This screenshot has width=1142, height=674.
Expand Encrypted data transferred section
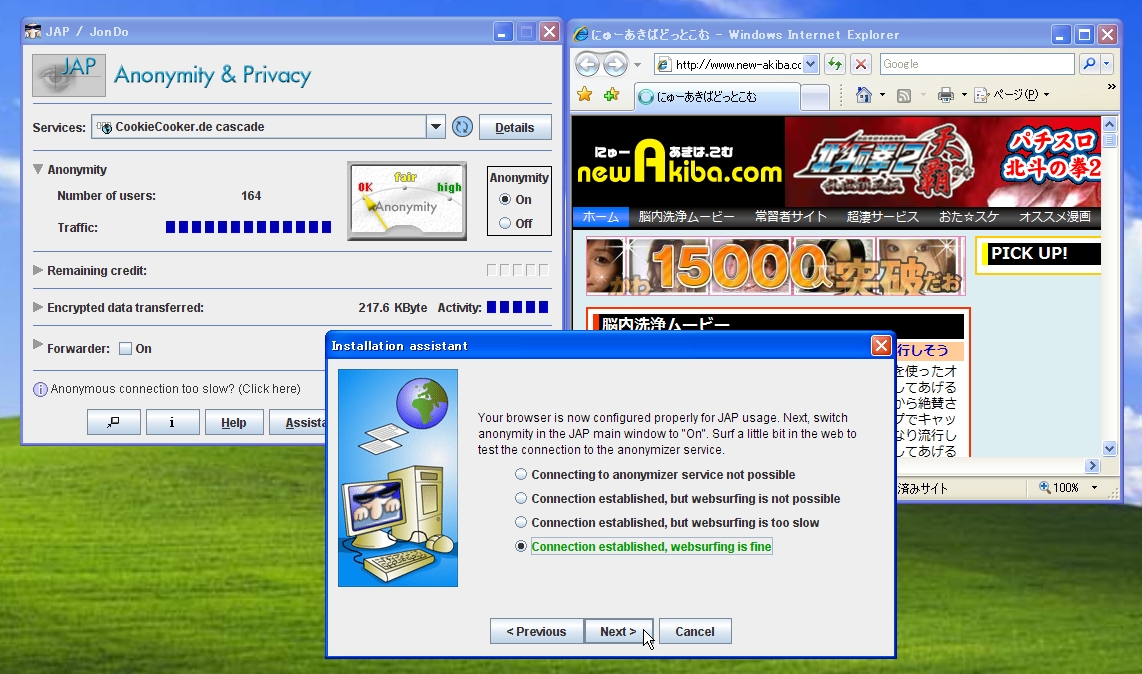point(38,307)
